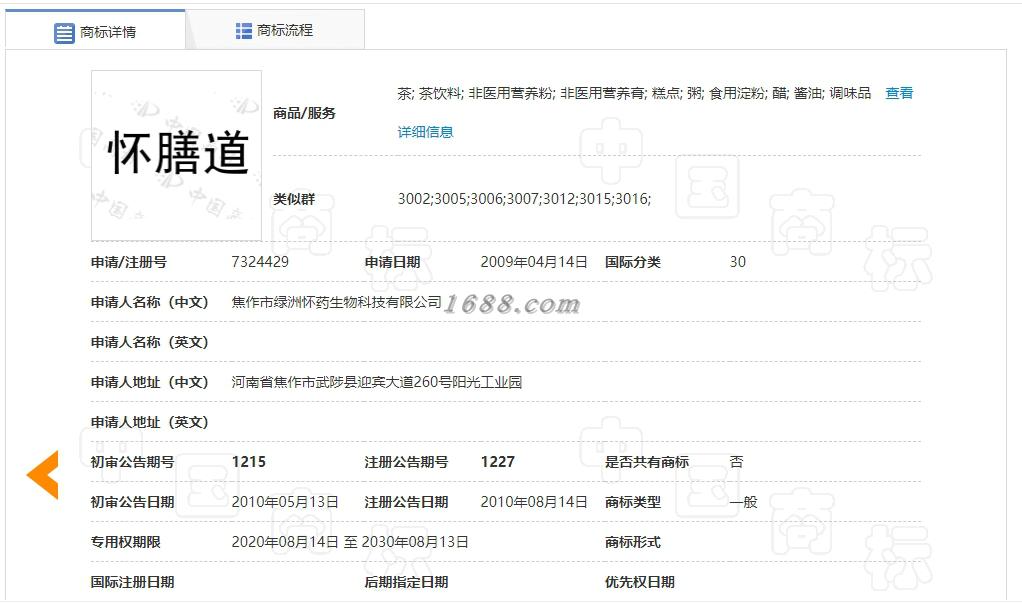Select registration announcement date 2010年08月14日
Screen dimensions: 1022x604
coord(534,502)
